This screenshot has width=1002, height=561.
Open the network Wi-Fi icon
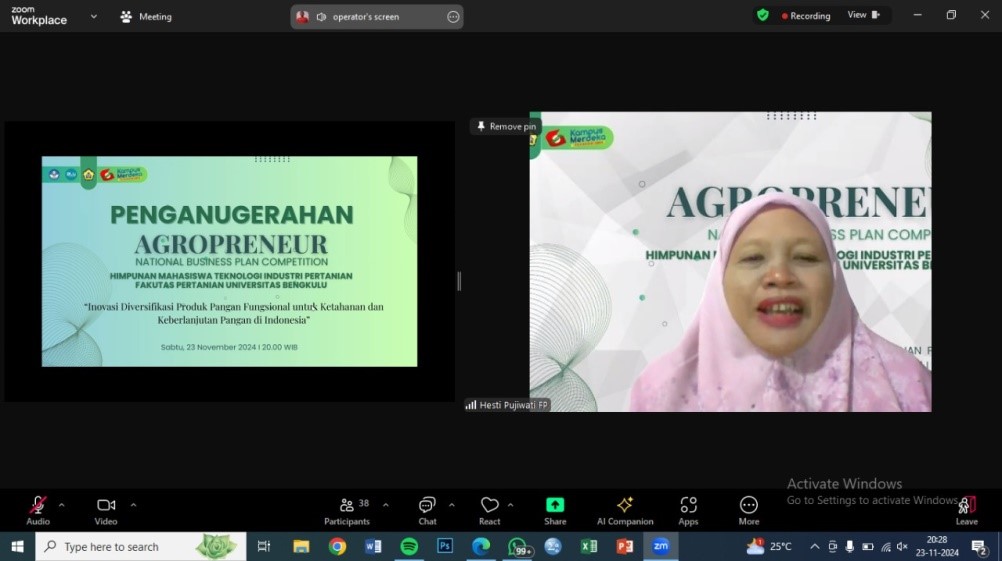pos(886,546)
